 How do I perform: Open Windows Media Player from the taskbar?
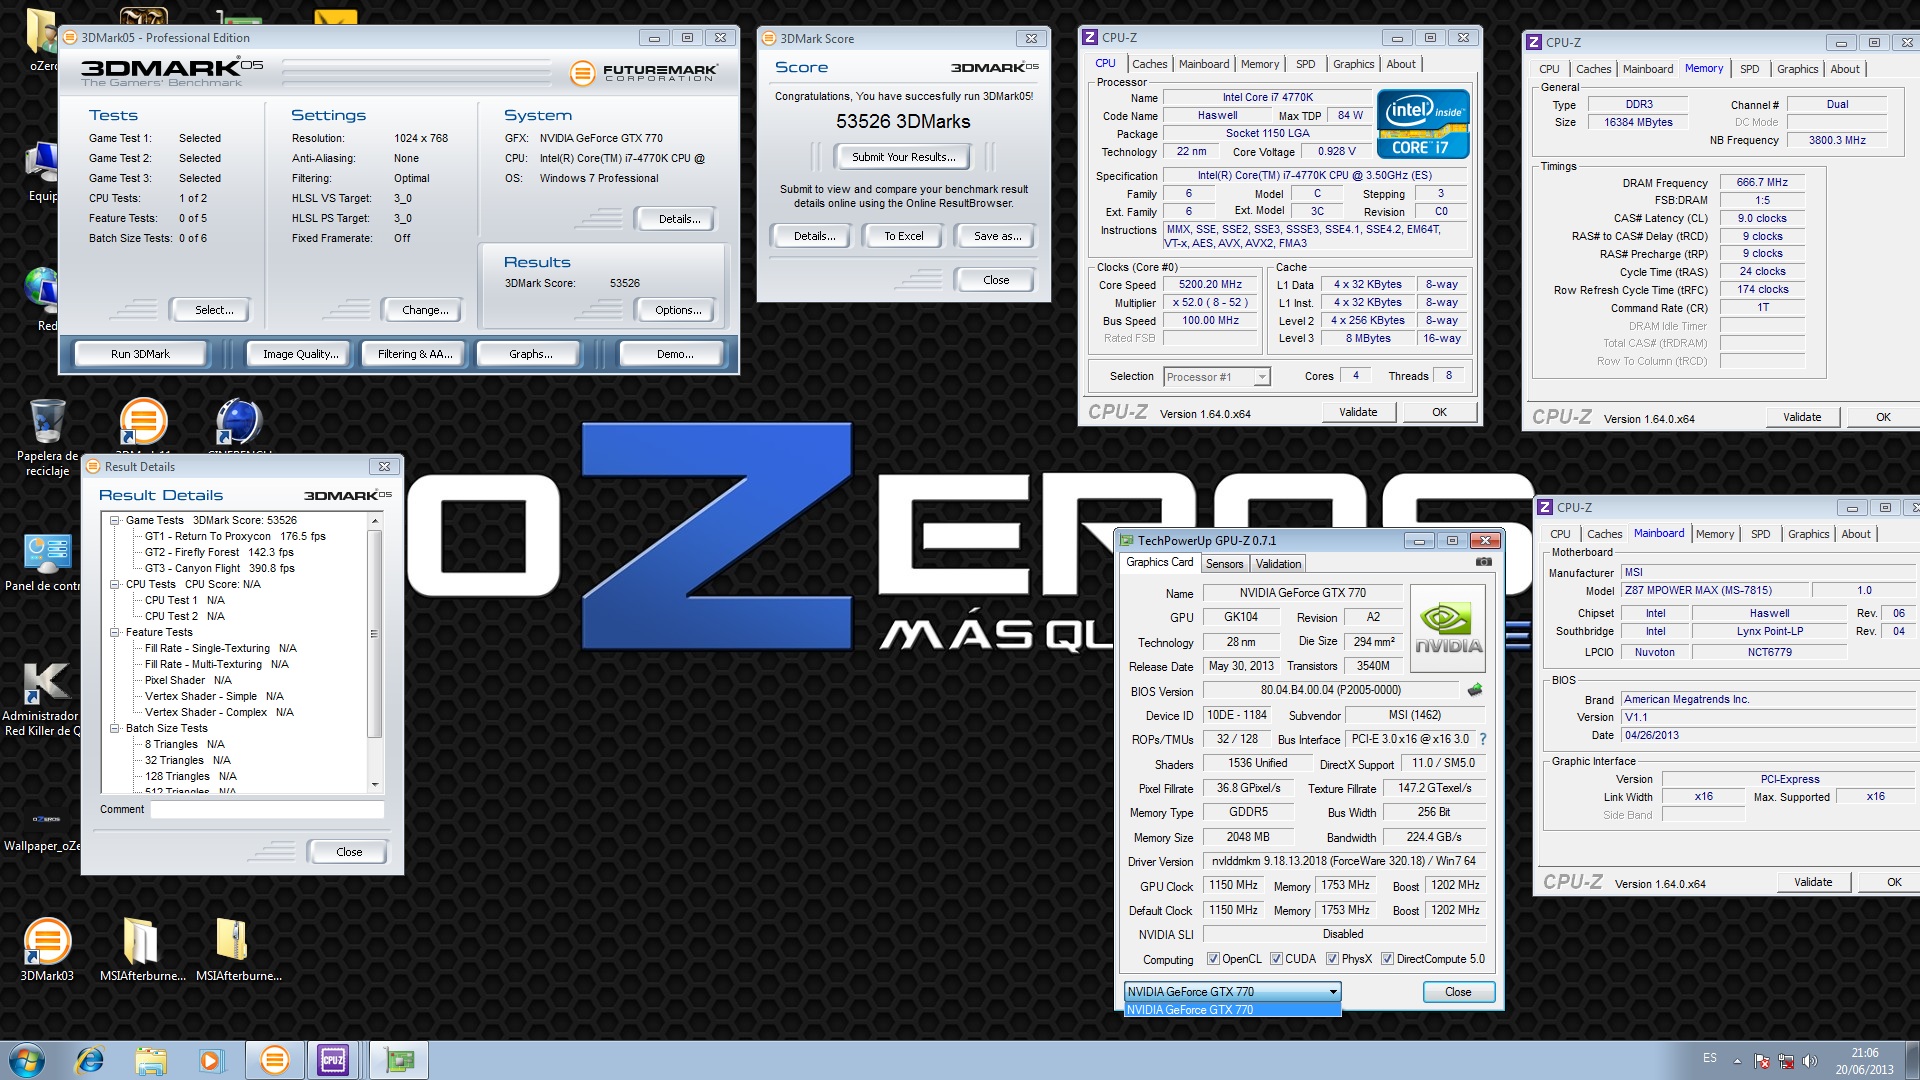point(211,1060)
